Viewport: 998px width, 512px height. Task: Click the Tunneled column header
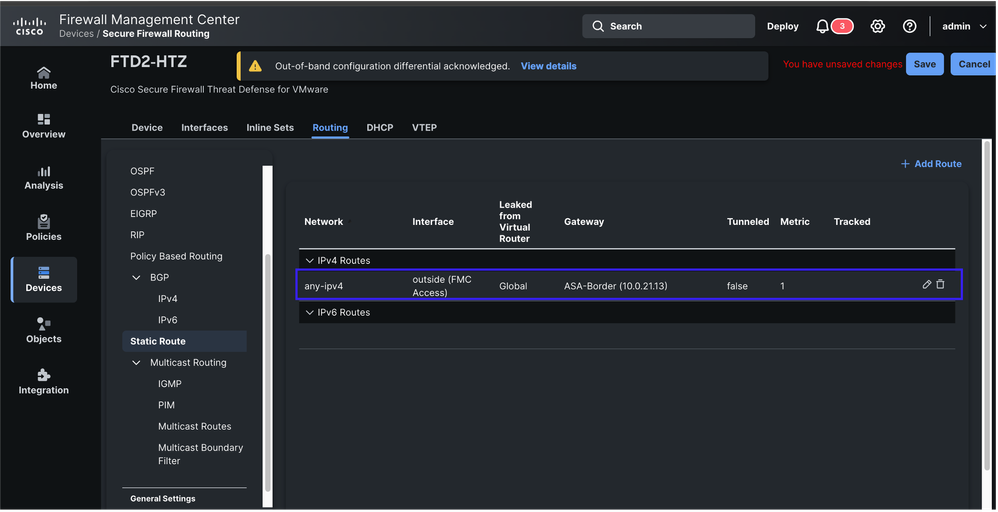[x=748, y=222]
